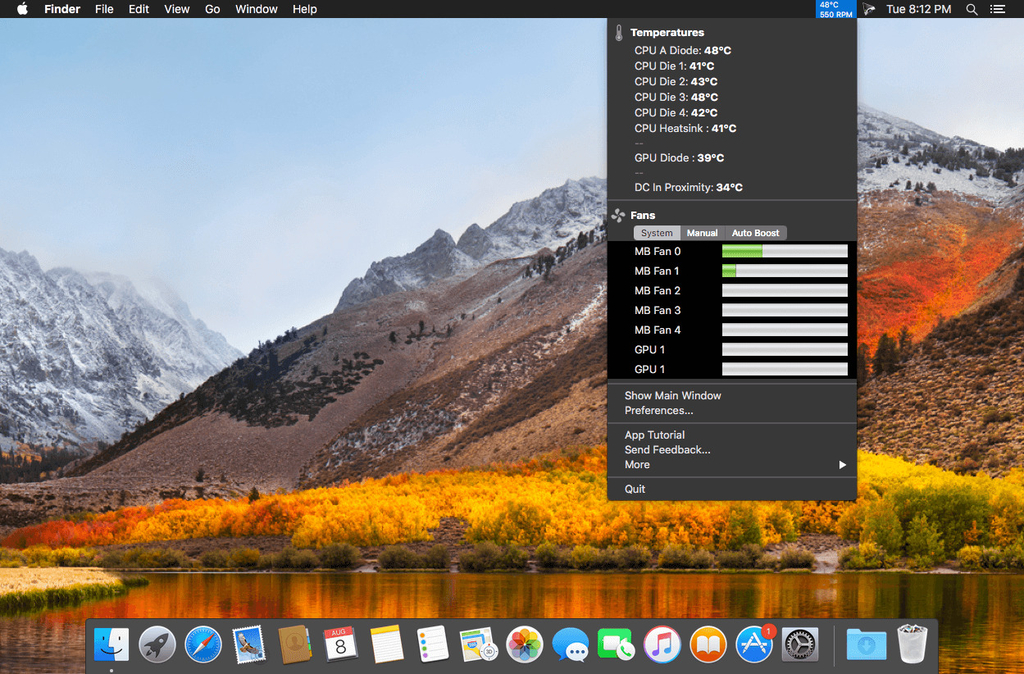
Task: Open iTunes from the Dock
Action: pyautogui.click(x=662, y=645)
